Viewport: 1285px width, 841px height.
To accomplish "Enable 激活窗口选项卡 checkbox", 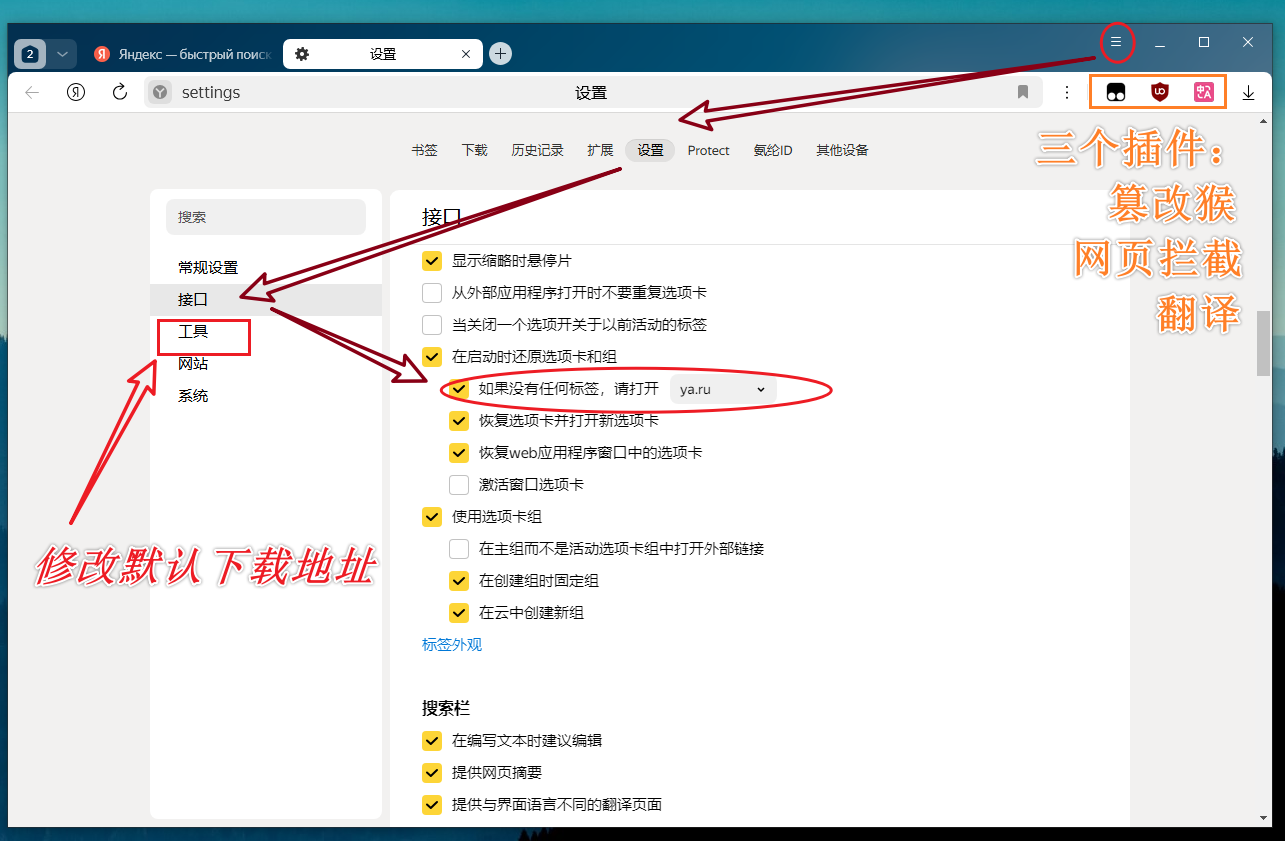I will [x=459, y=485].
